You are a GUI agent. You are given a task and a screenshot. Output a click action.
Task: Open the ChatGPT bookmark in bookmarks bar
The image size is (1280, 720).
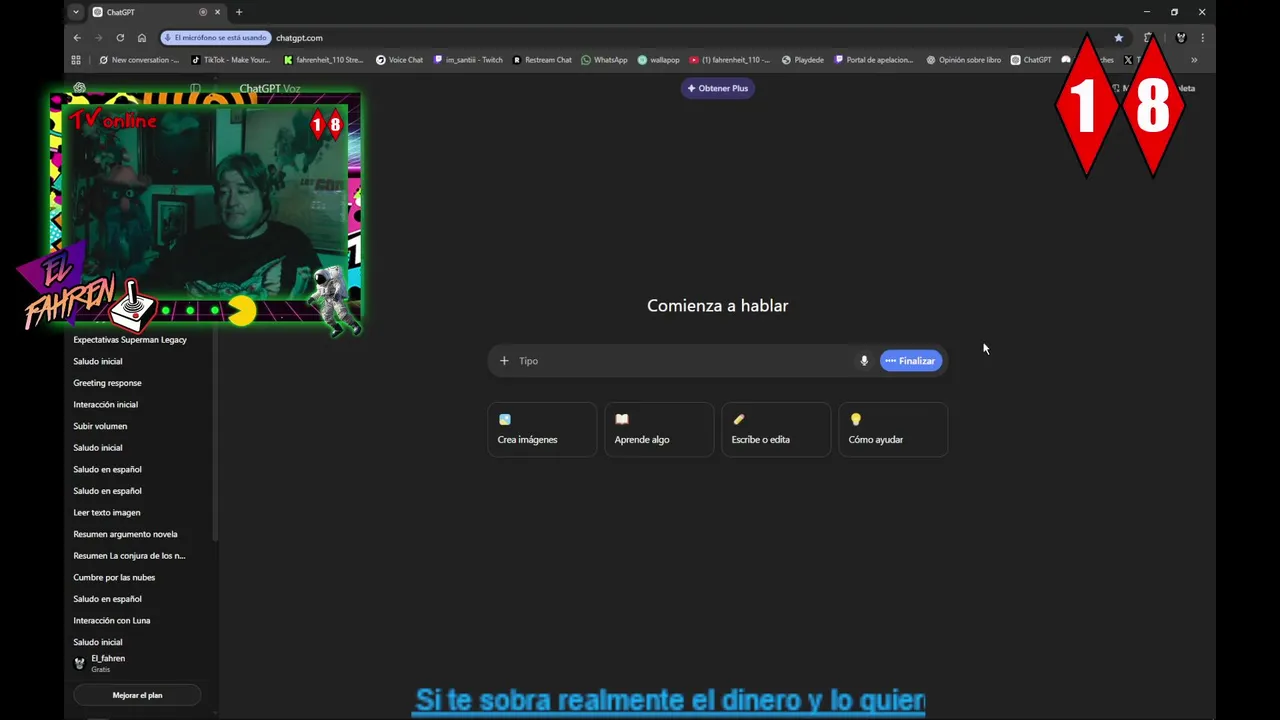click(1031, 60)
